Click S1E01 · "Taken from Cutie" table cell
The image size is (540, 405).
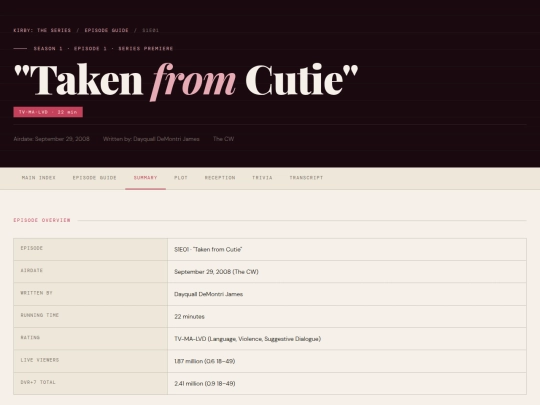click(347, 249)
